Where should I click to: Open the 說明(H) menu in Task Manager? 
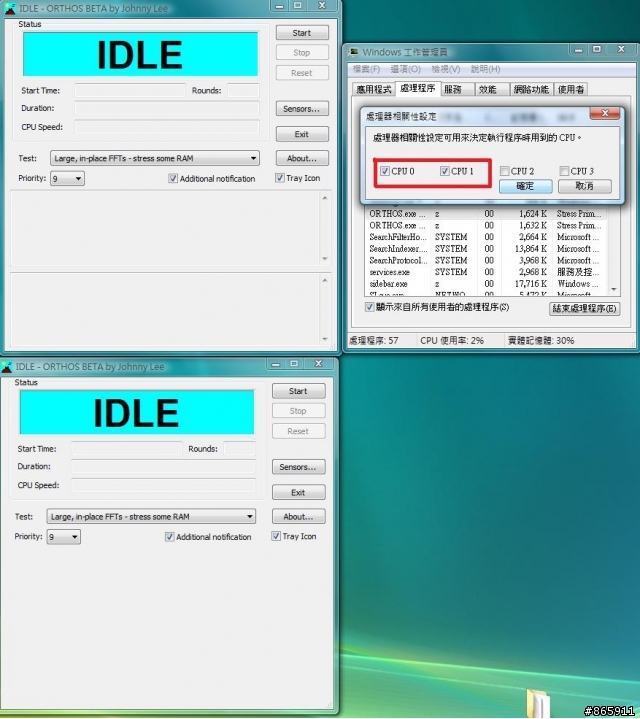[486, 69]
